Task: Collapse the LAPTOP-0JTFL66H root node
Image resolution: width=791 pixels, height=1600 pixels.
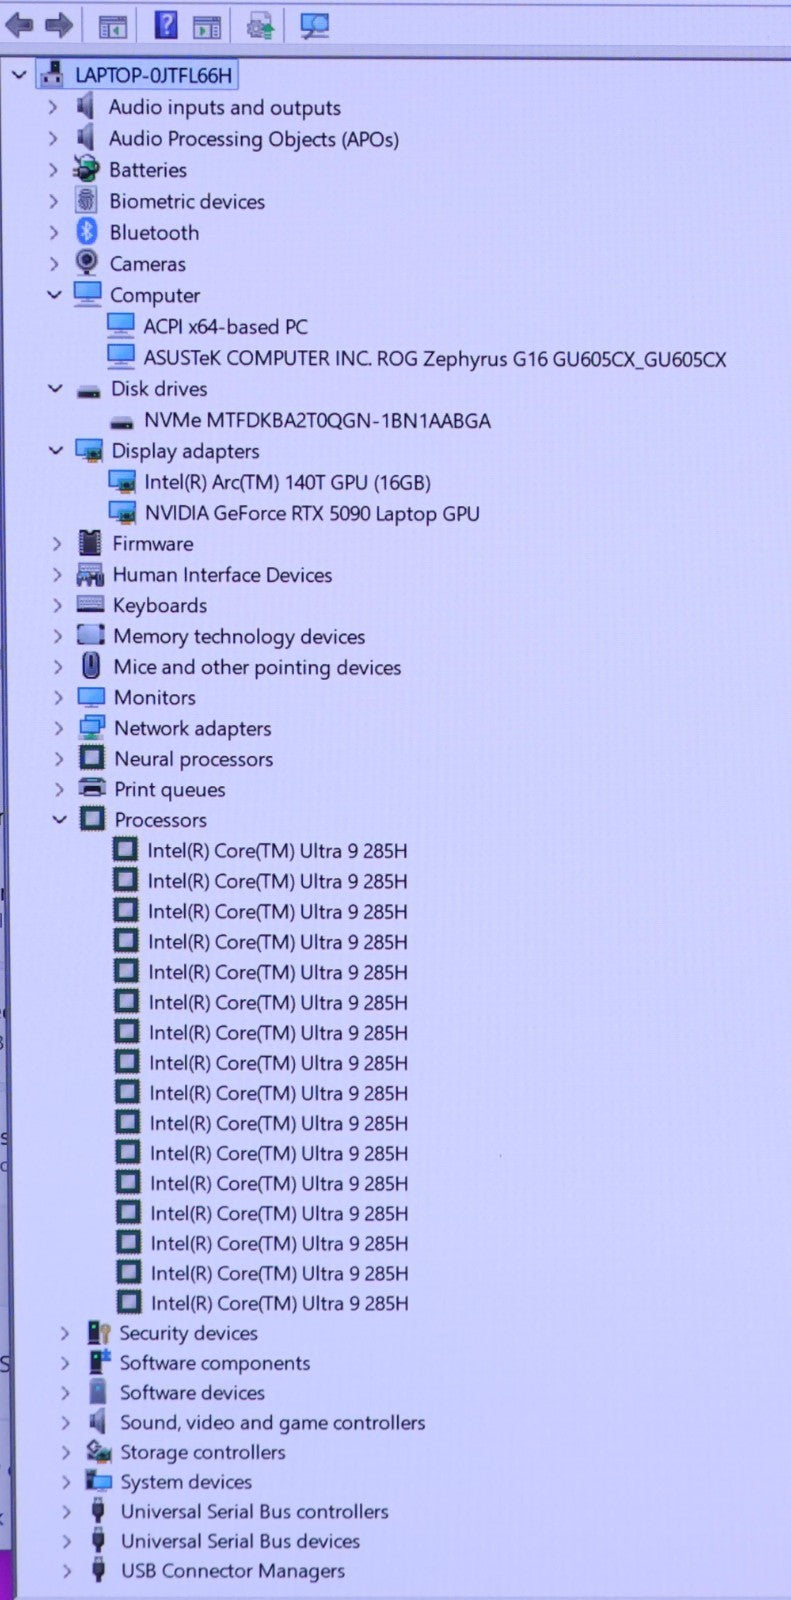Action: click(18, 75)
